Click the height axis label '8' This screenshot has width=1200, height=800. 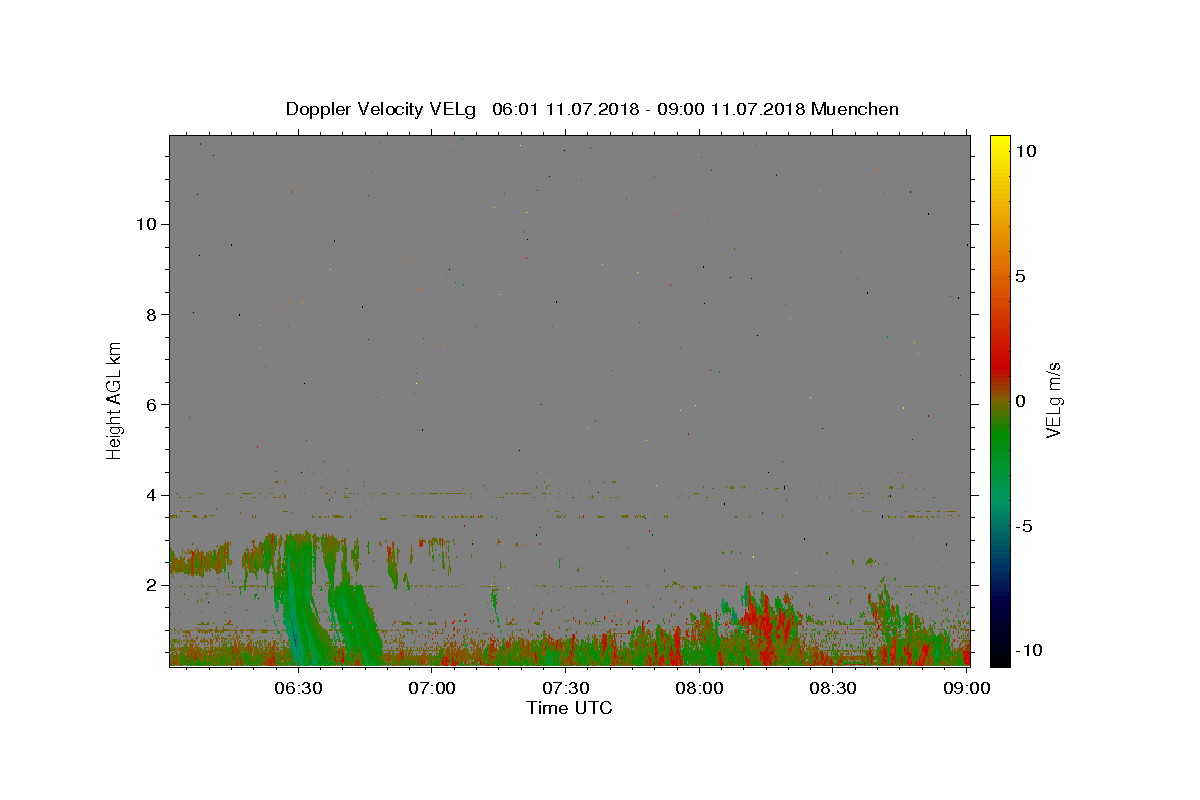click(152, 314)
